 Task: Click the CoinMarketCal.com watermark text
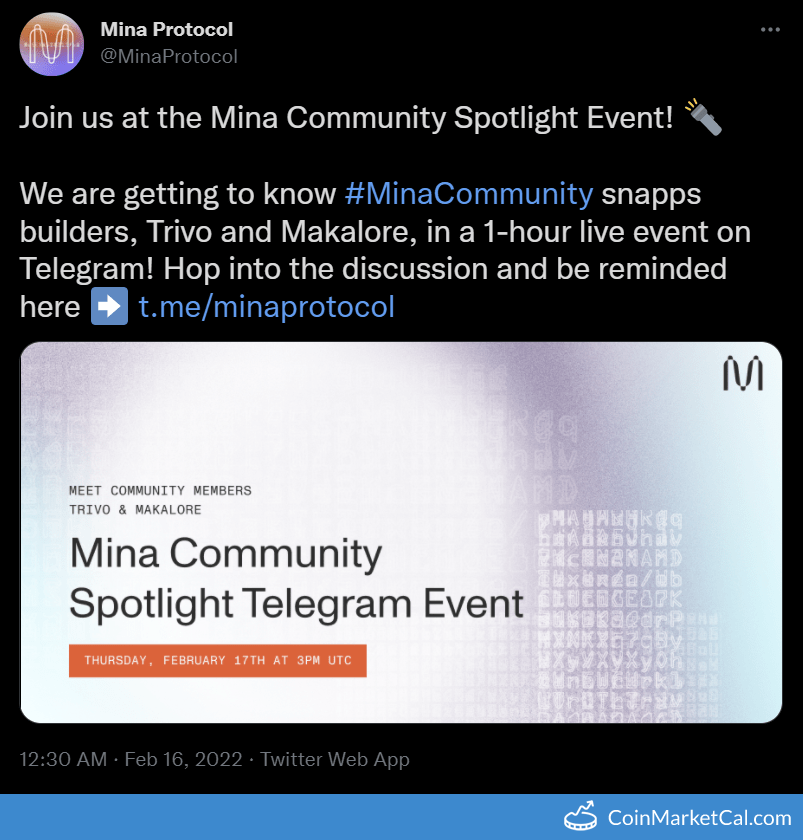click(x=699, y=817)
